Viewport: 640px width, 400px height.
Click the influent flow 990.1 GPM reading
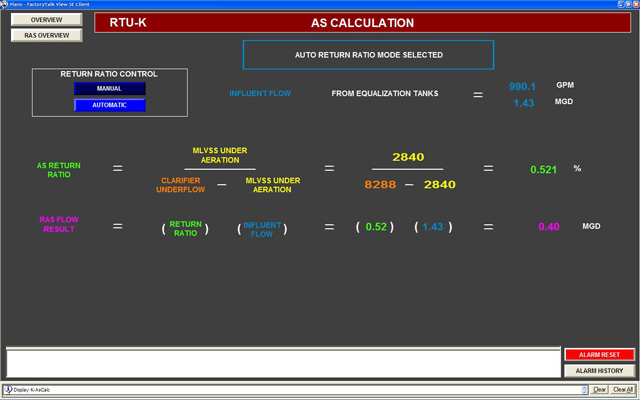[x=523, y=87]
